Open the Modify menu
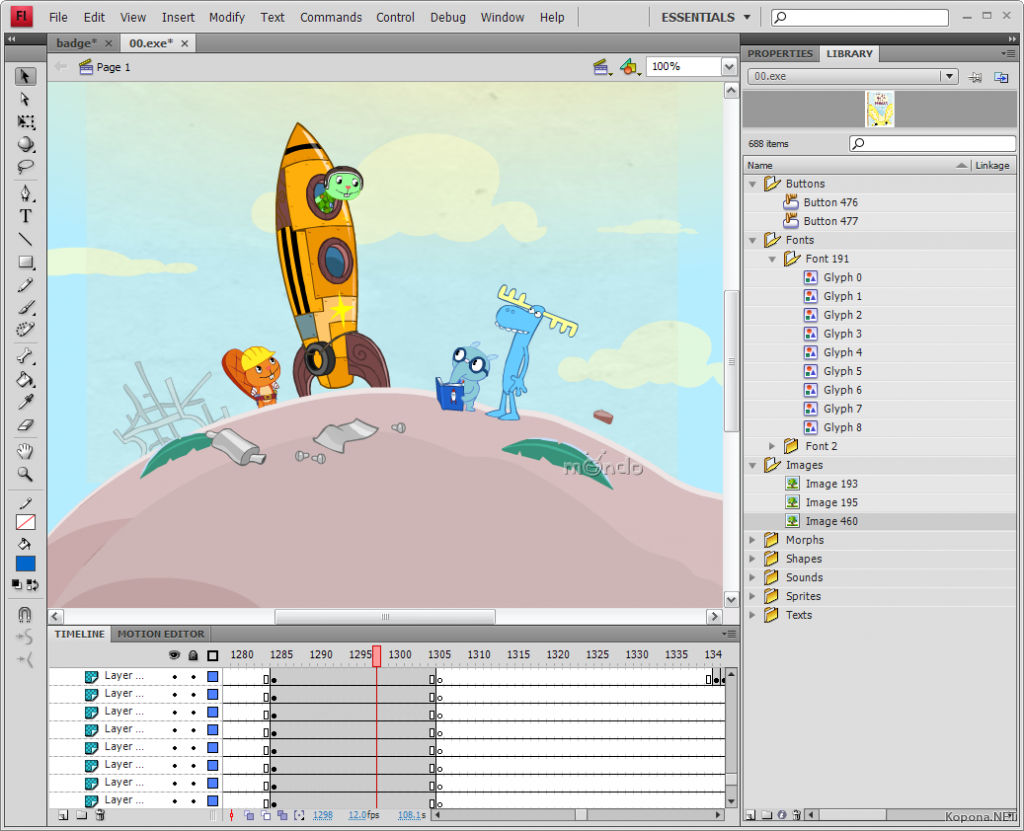The image size is (1024, 831). pos(227,17)
